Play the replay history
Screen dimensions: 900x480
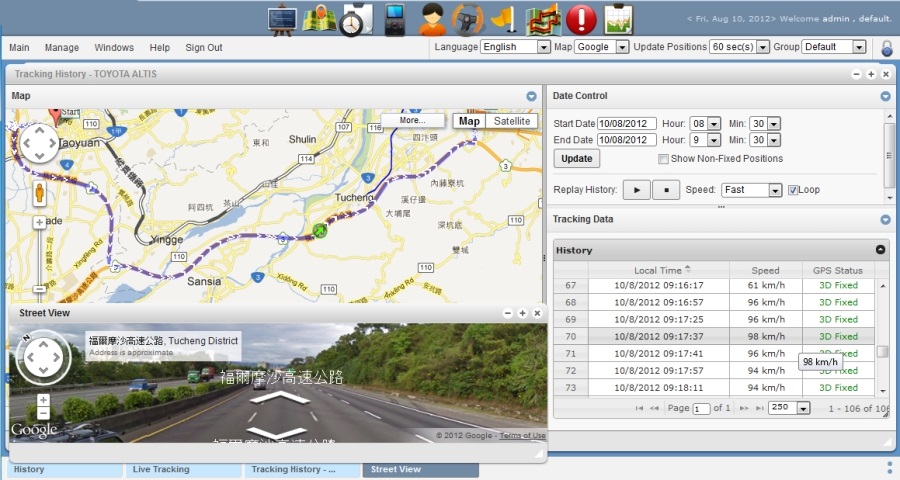[636, 190]
